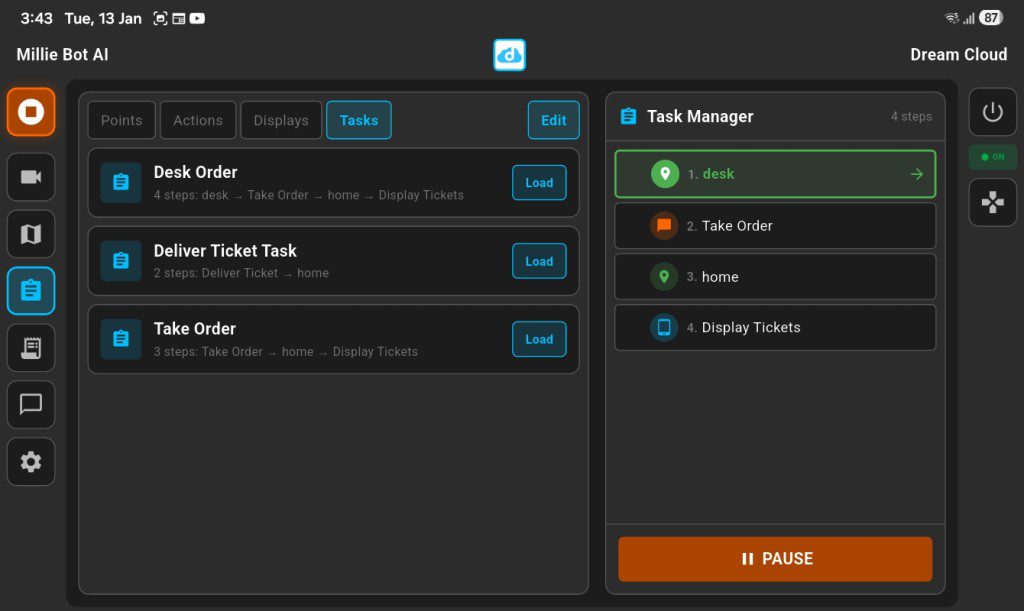Screen dimensions: 1024x611
Task: Select step 2 Take Order
Action: point(775,226)
